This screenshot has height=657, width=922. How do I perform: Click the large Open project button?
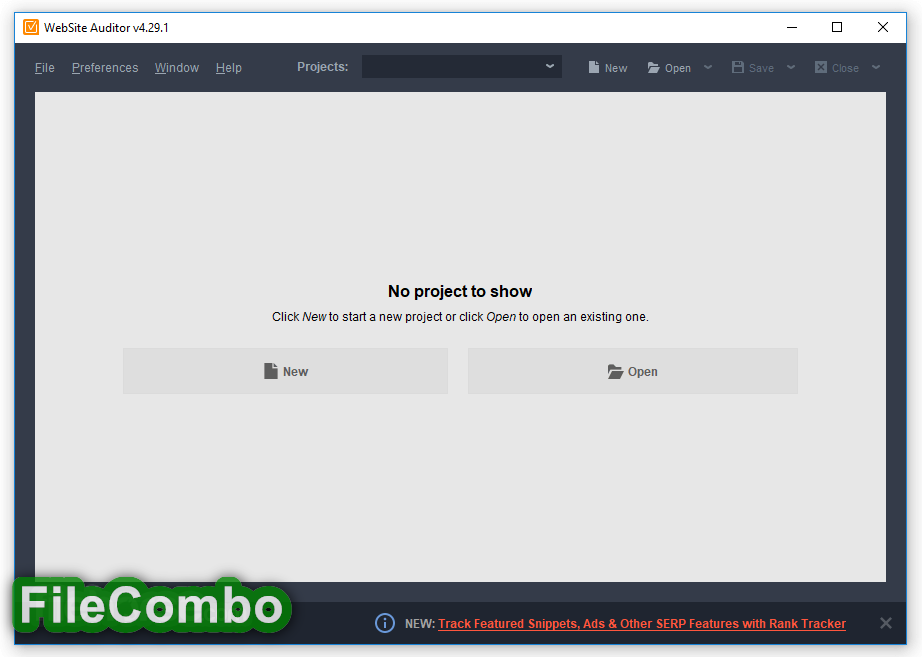point(633,371)
